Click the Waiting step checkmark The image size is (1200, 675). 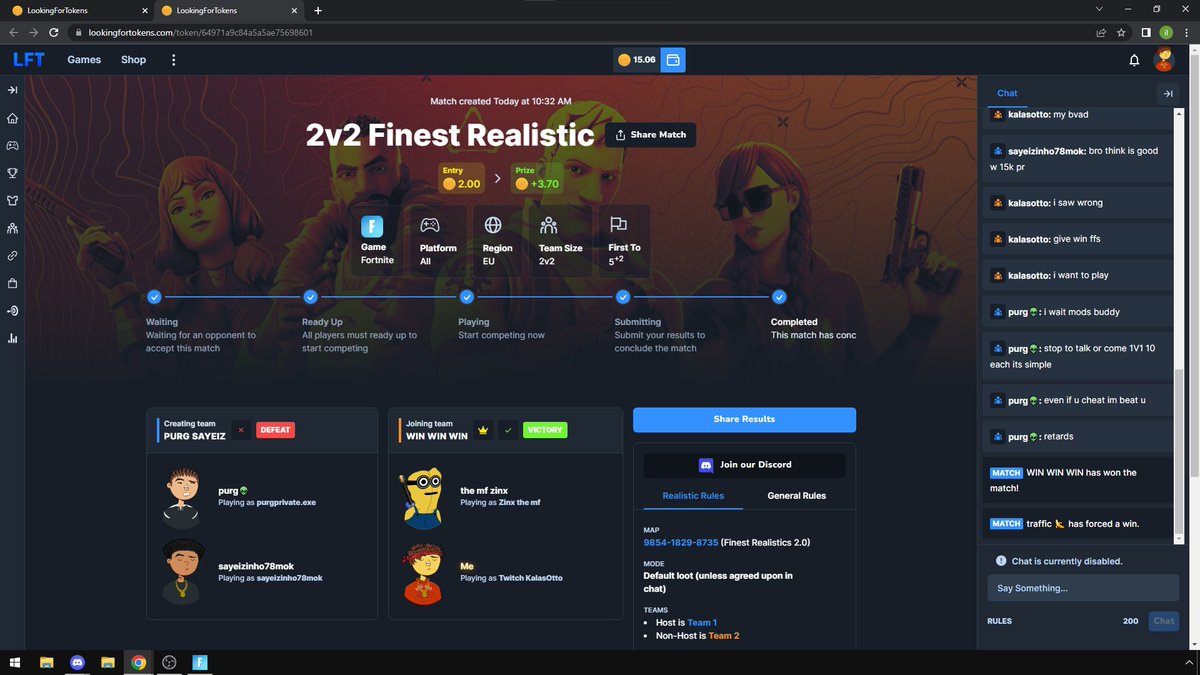coord(154,297)
